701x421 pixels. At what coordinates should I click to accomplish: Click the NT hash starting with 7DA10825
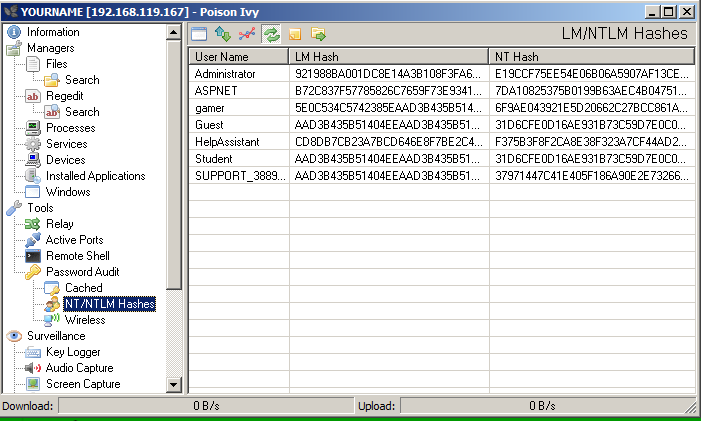591,91
